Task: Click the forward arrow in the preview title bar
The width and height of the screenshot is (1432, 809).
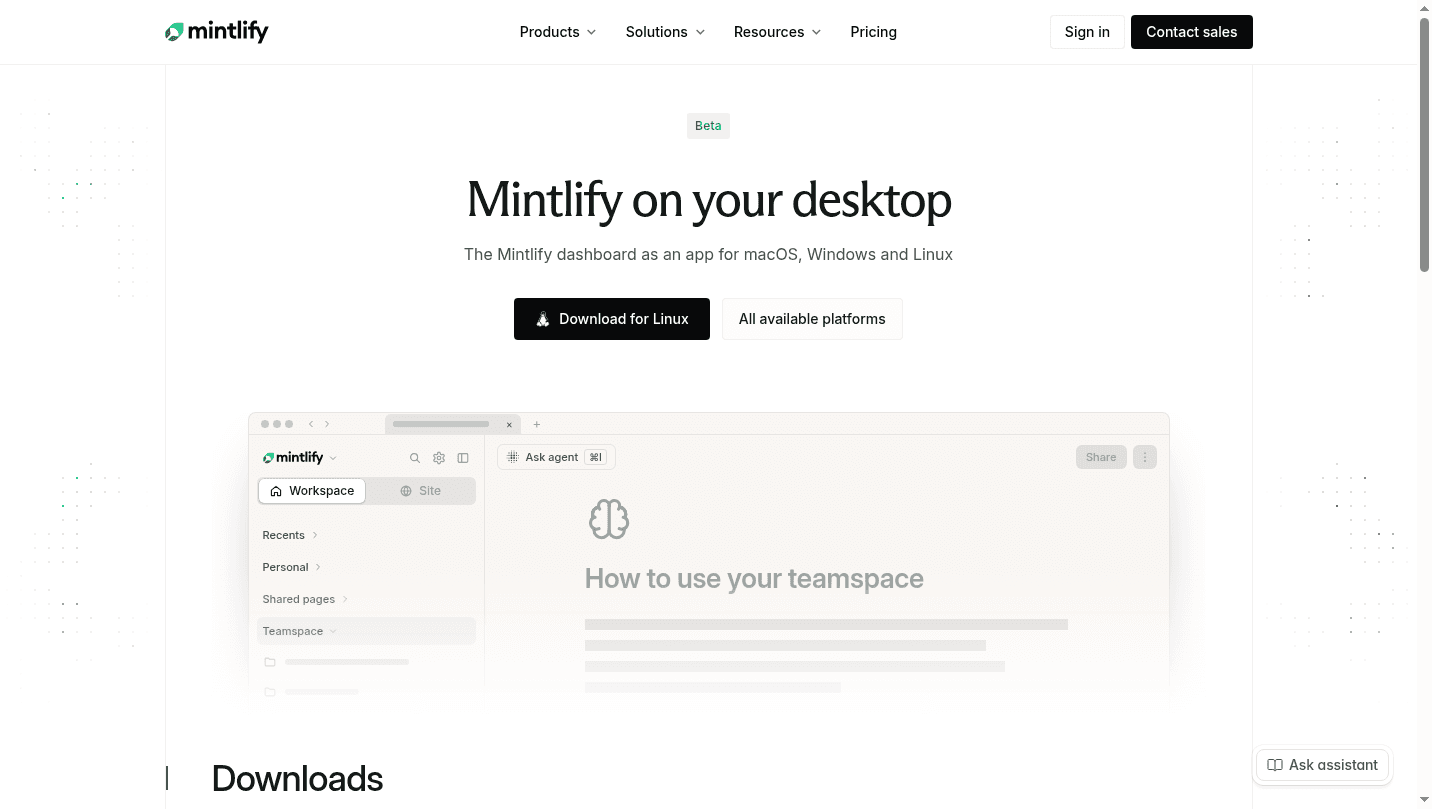Action: point(327,424)
